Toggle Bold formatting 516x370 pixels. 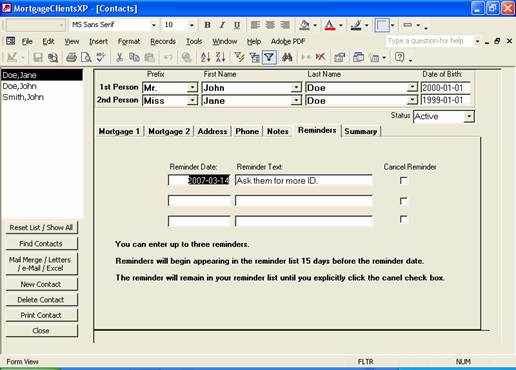coord(207,25)
